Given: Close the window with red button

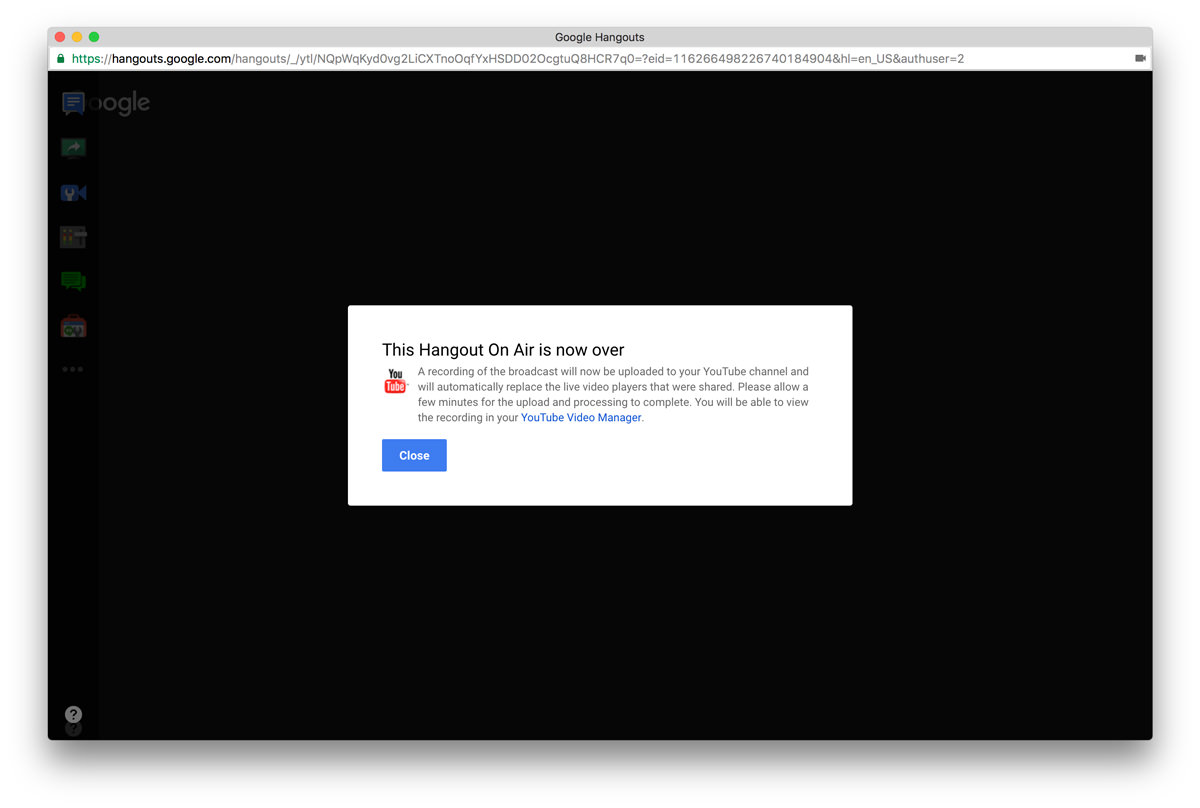Looking at the screenshot, I should click(x=60, y=37).
